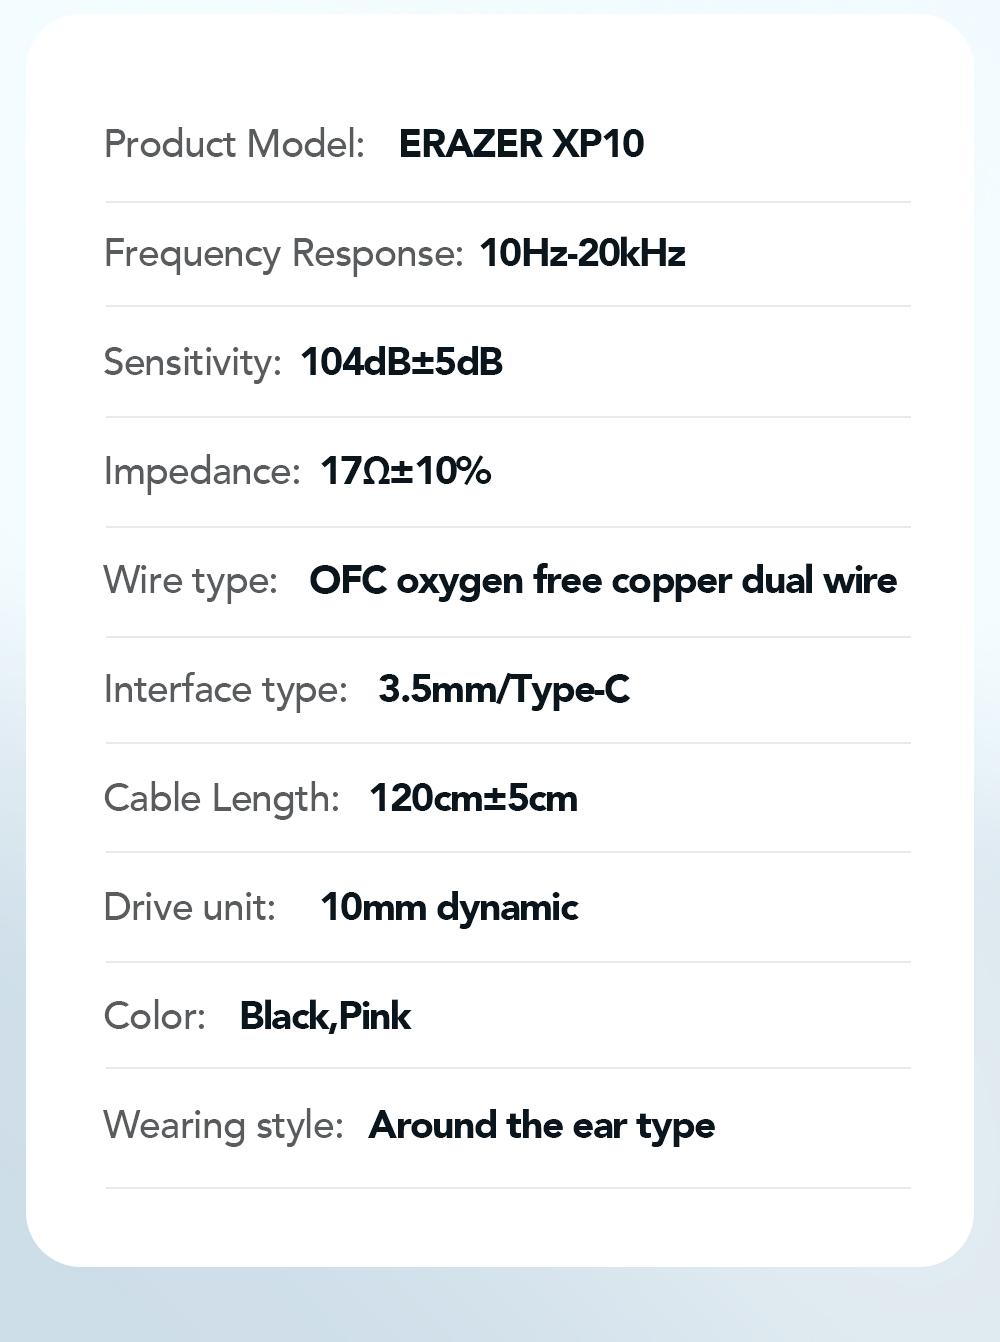Click the 10mm dynamic driver value
Screen dimensions: 1000x1342
click(x=449, y=907)
